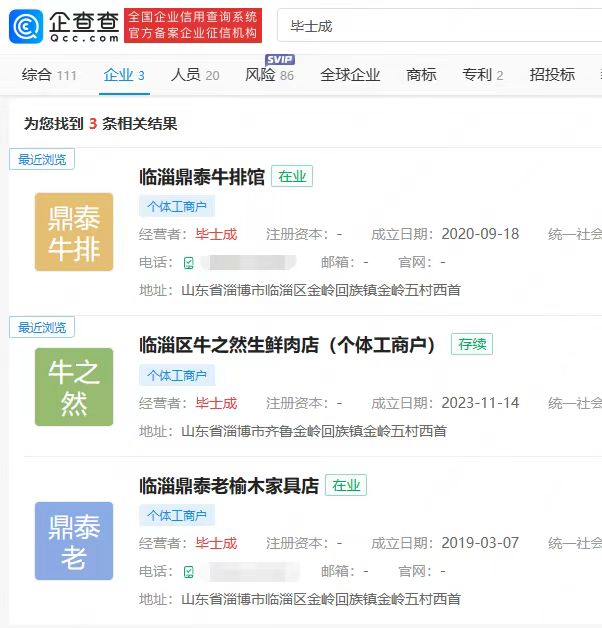
Task: Select the 企业 3 tab
Action: pyautogui.click(x=124, y=75)
